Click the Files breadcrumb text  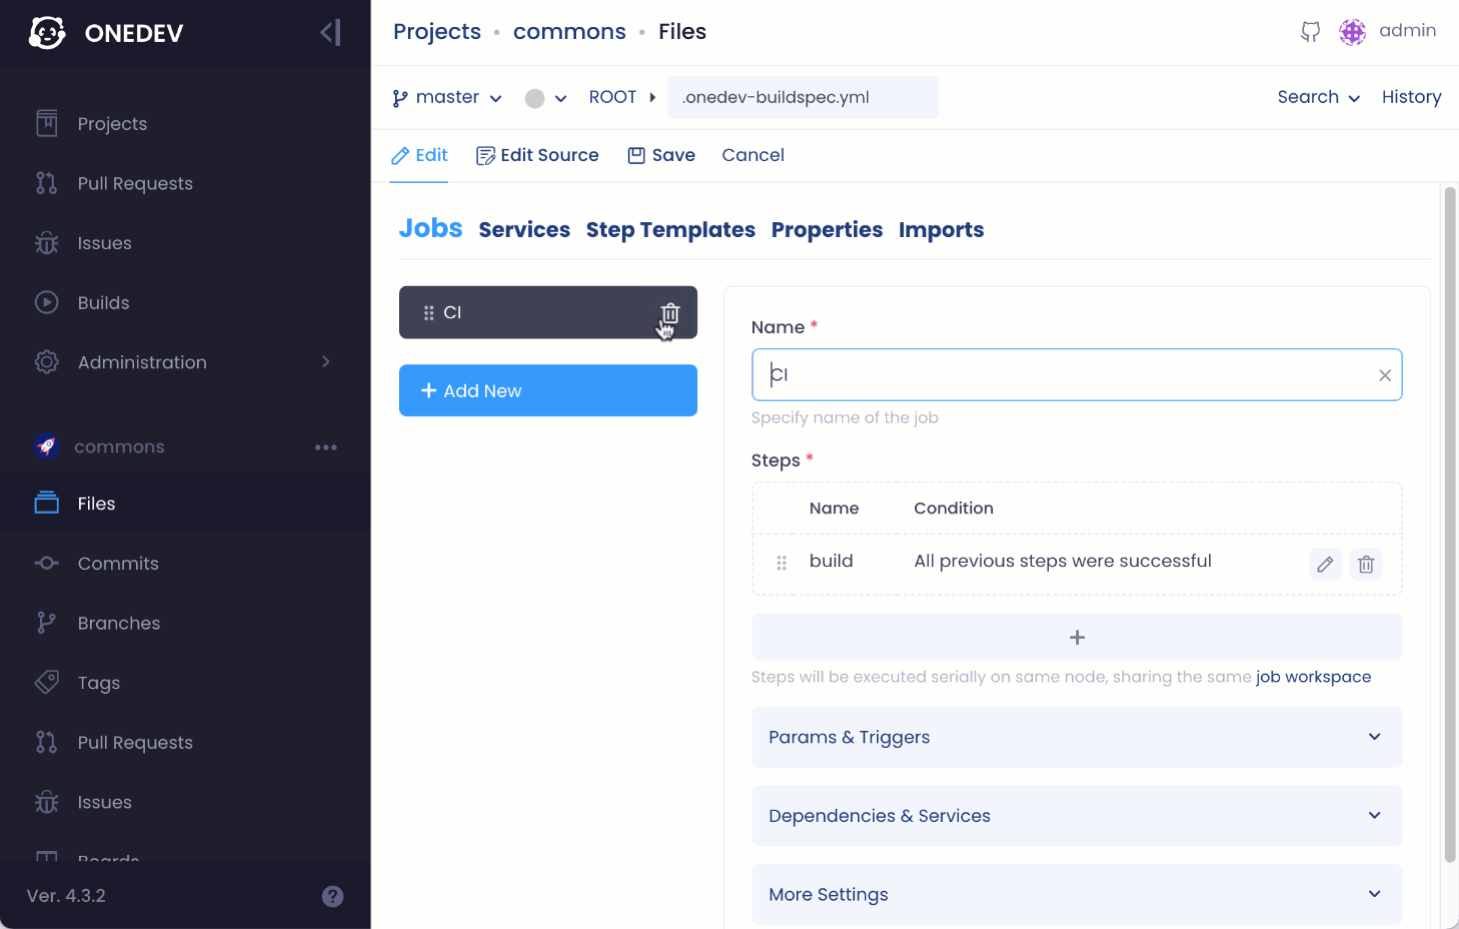[682, 32]
